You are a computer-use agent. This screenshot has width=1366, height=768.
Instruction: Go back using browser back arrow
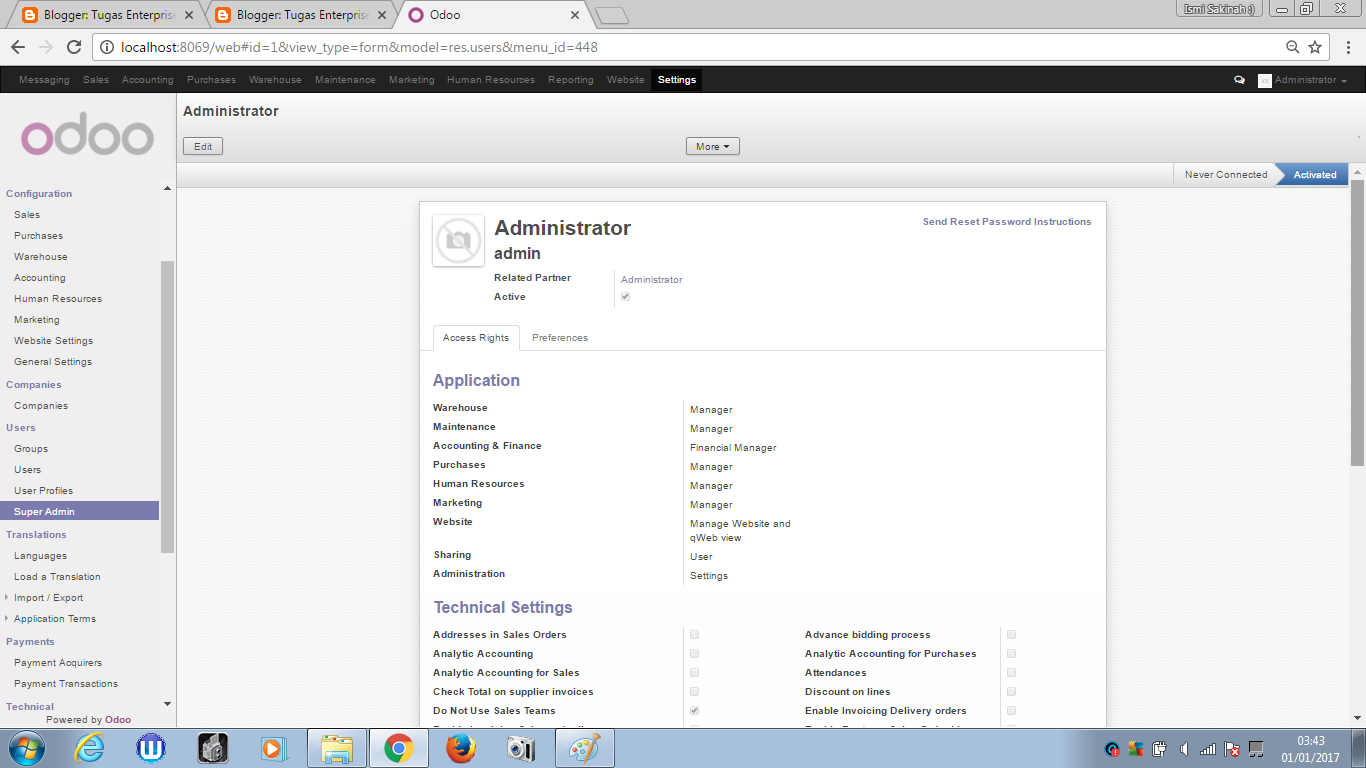(18, 47)
